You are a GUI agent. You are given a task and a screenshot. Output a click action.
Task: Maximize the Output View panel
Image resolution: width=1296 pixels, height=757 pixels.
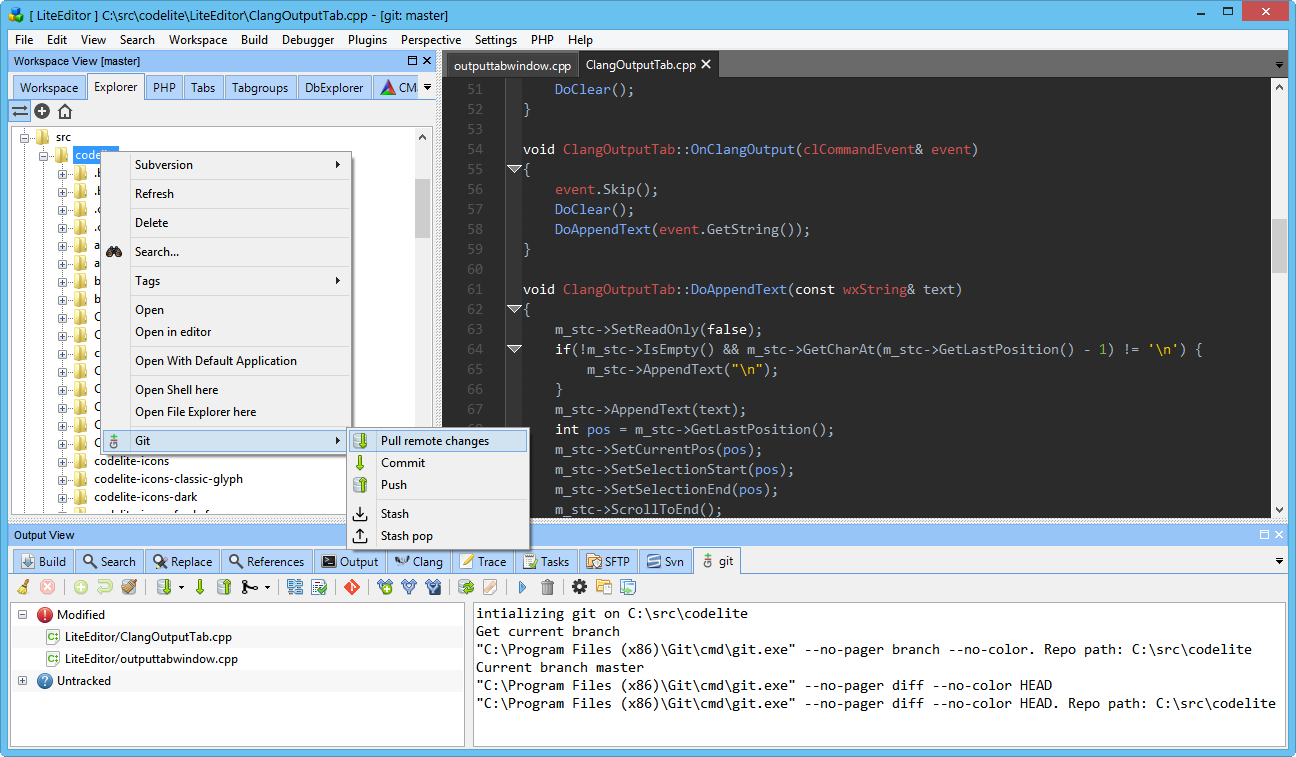[1264, 535]
